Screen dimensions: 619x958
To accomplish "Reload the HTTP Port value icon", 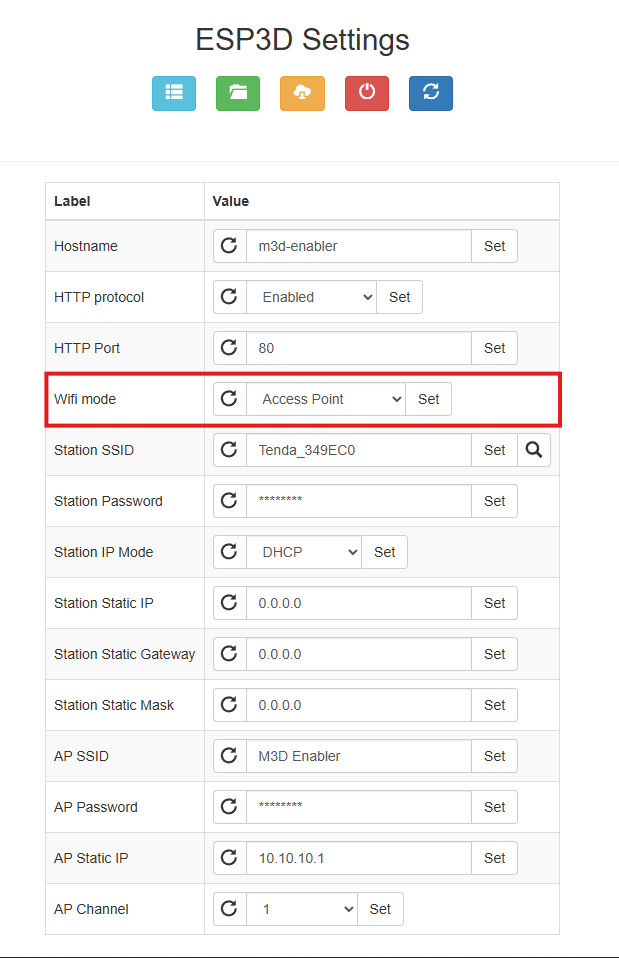I will click(229, 348).
